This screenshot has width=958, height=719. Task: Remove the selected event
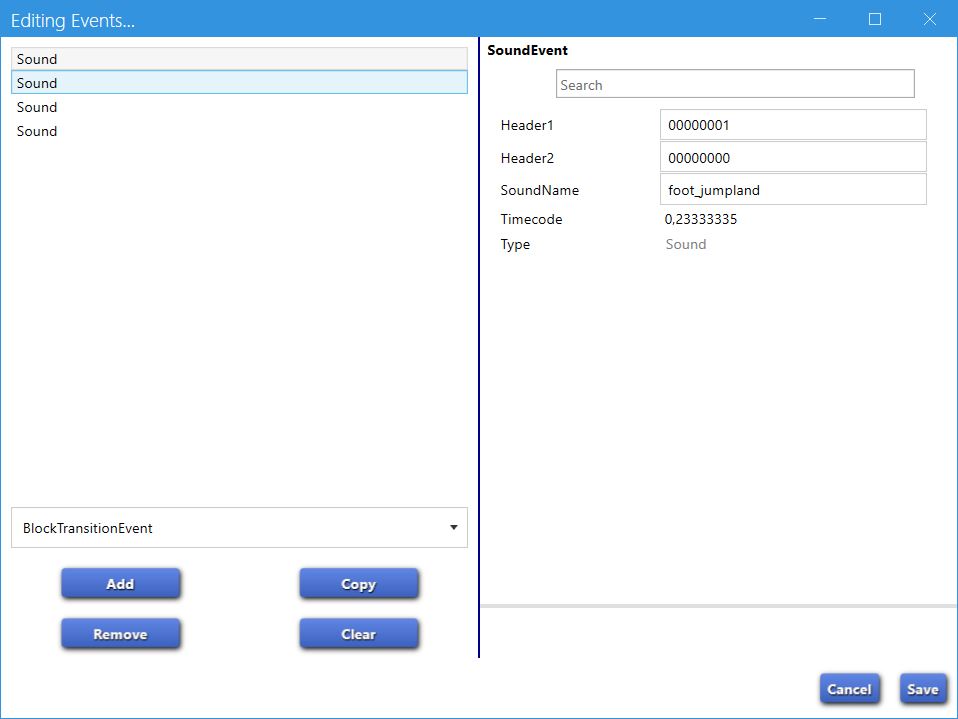pyautogui.click(x=120, y=633)
